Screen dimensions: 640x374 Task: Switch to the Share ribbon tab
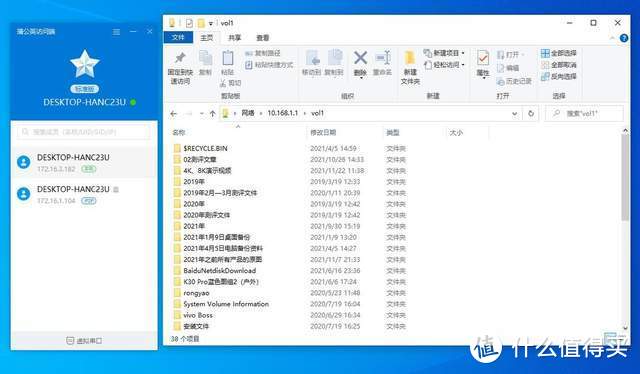[x=234, y=38]
